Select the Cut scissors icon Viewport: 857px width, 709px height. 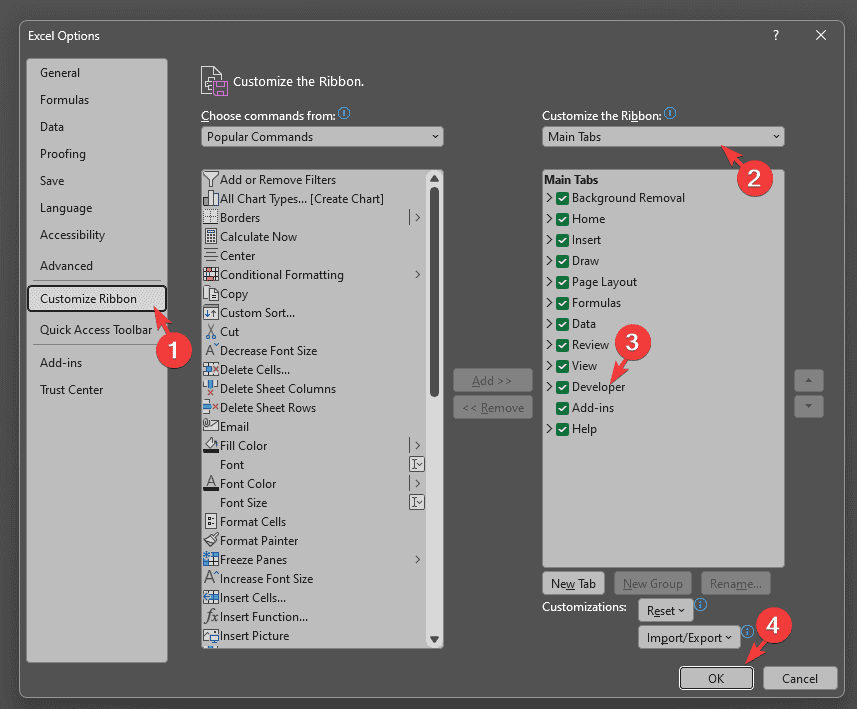click(210, 331)
